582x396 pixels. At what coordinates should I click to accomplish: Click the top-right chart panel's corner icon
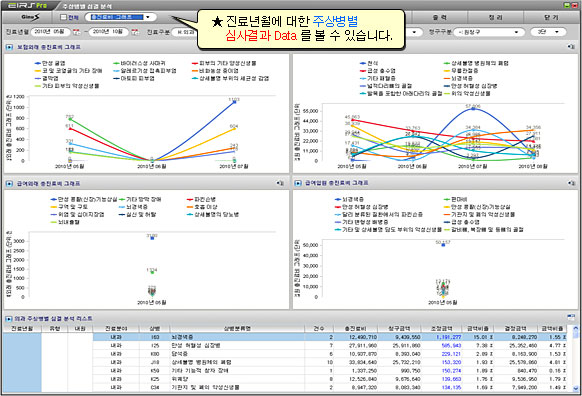pos(571,47)
